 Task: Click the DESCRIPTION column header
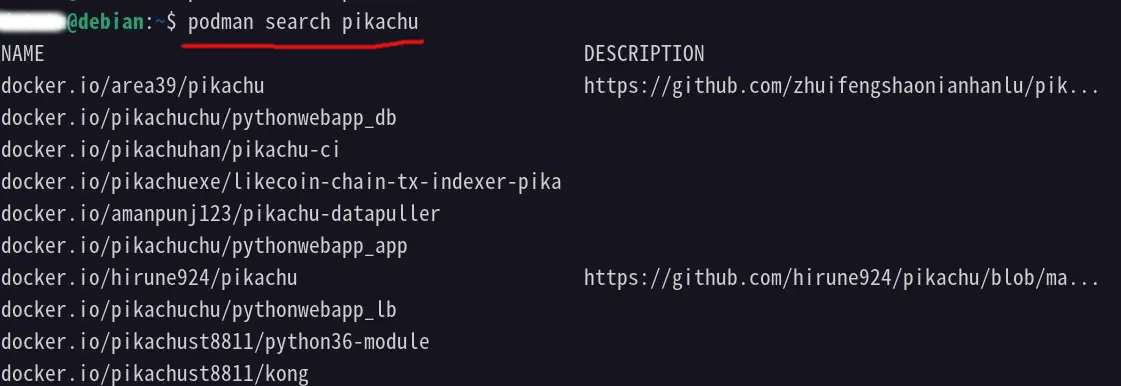tap(644, 54)
